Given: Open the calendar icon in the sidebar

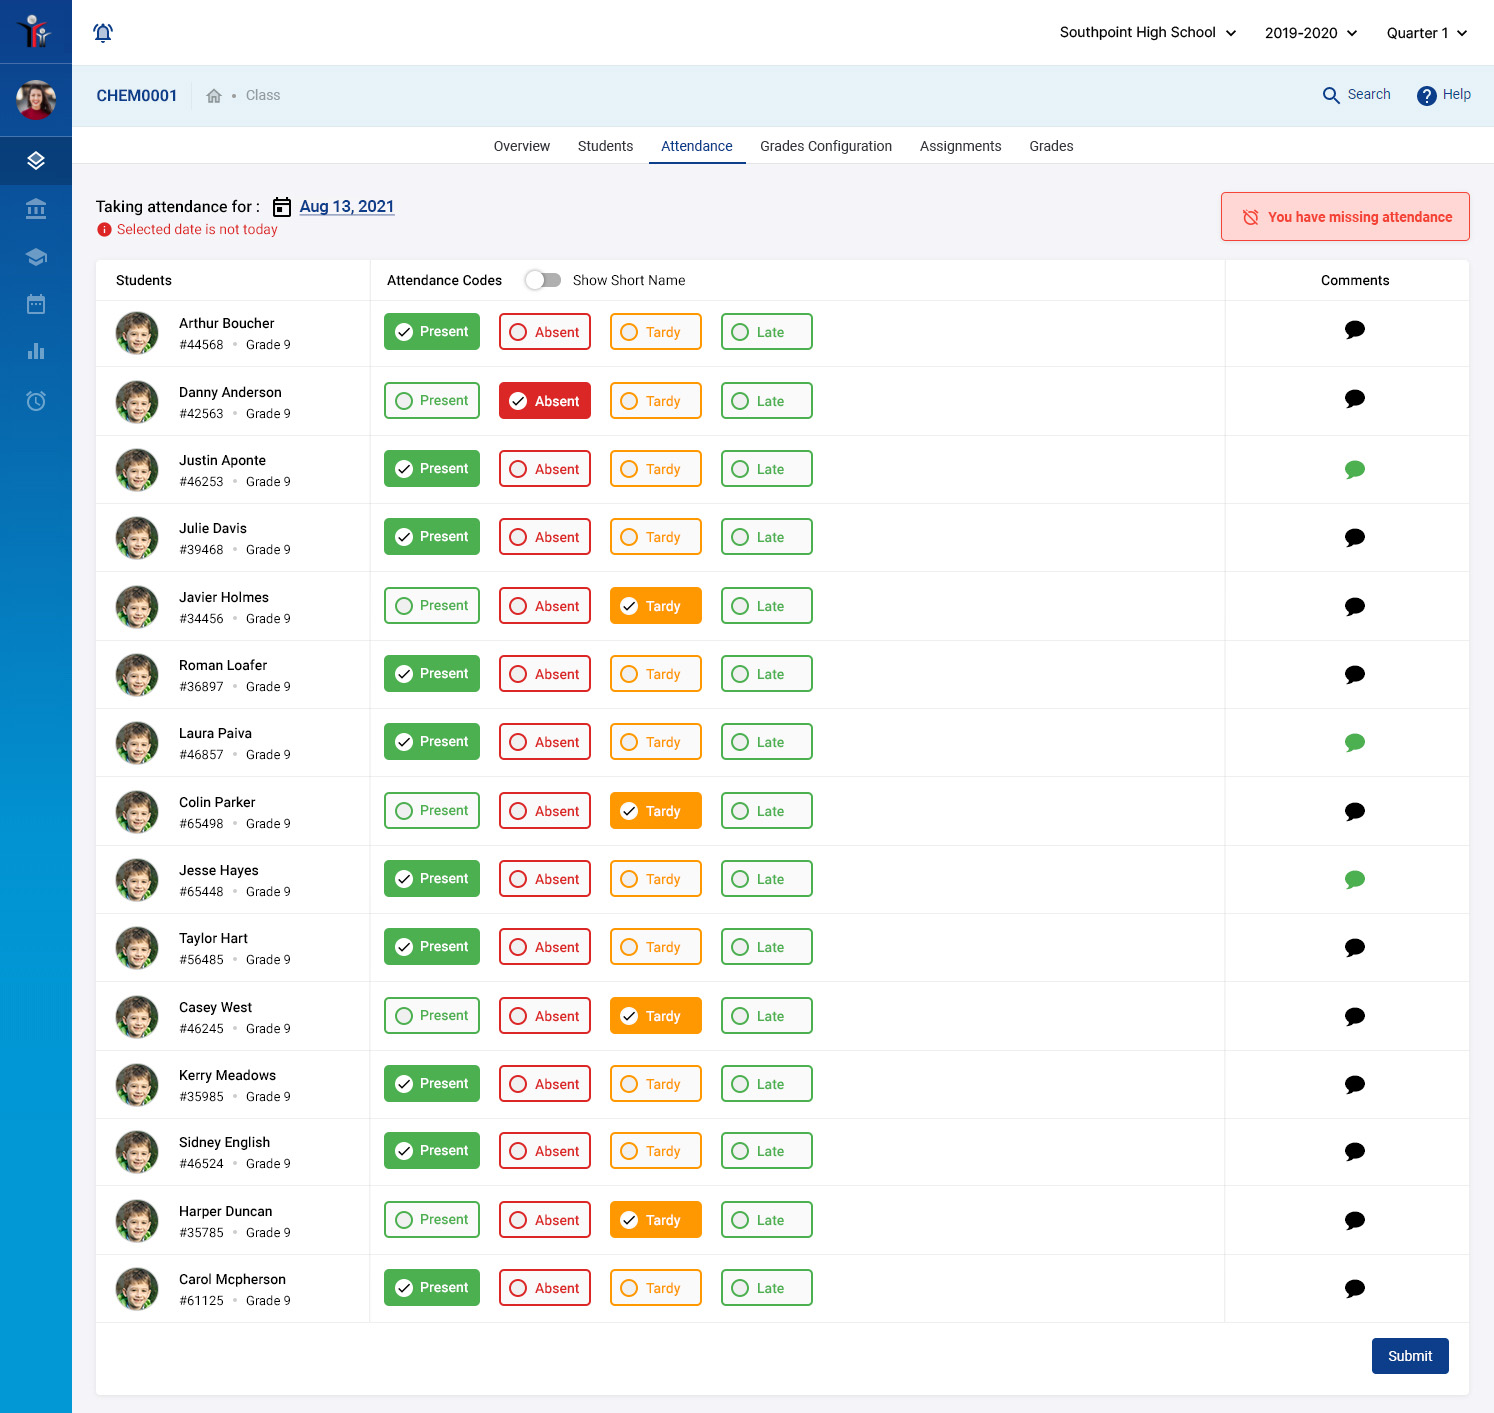Looking at the screenshot, I should 36,304.
